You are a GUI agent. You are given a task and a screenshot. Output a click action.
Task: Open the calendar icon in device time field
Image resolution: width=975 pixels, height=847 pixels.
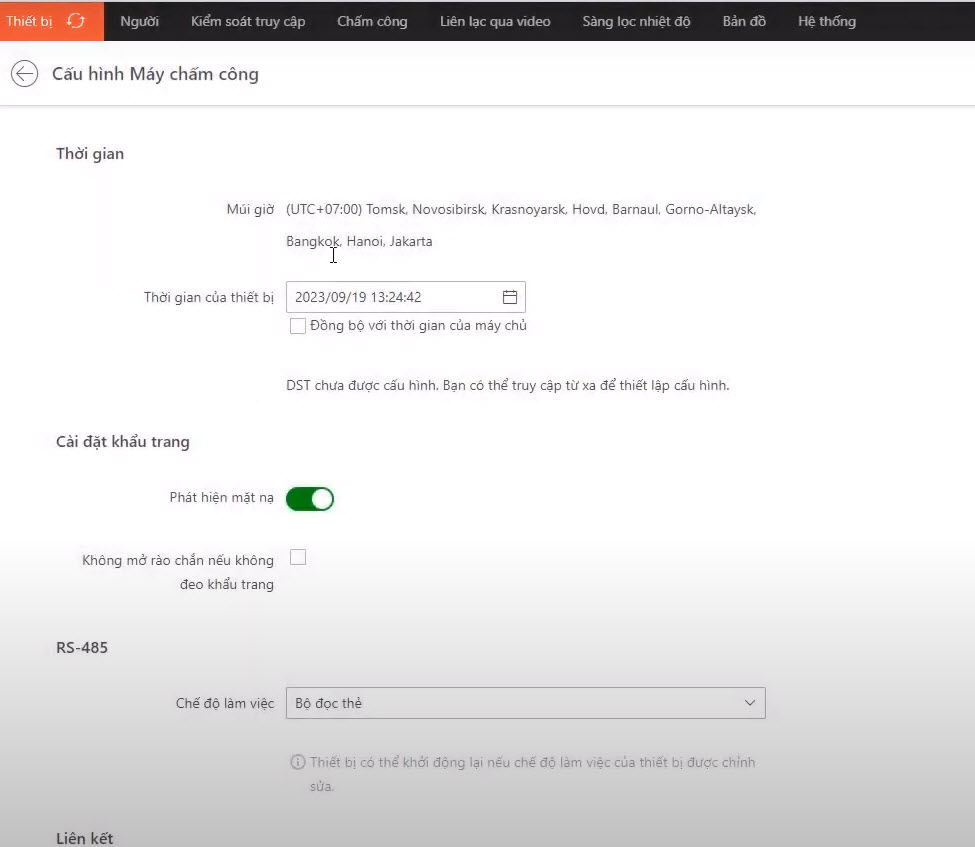509,297
